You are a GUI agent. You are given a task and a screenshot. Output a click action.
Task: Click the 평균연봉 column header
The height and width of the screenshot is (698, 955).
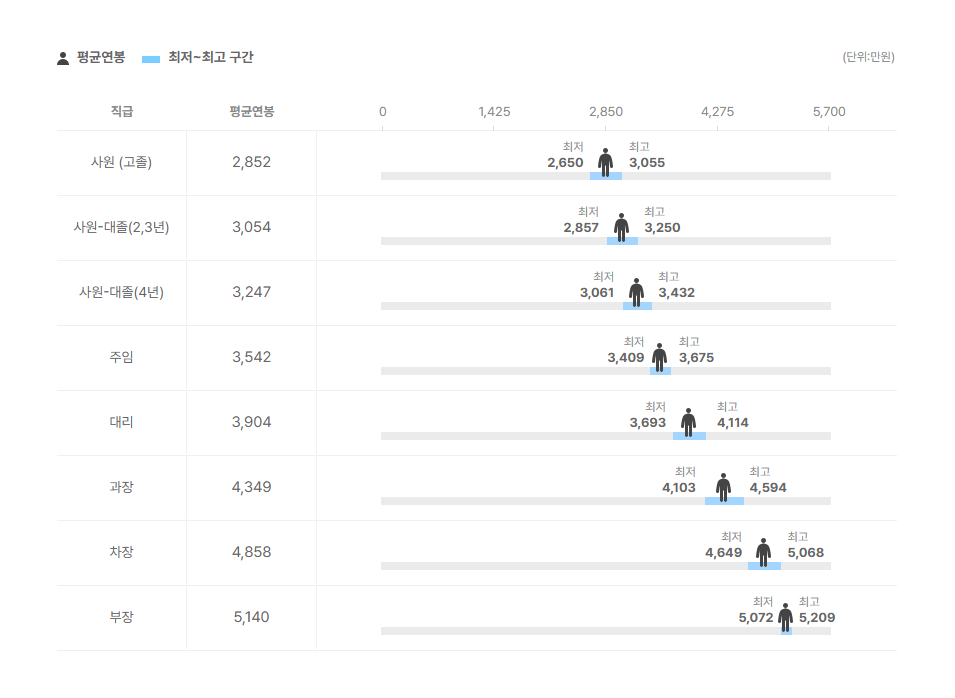coord(251,111)
